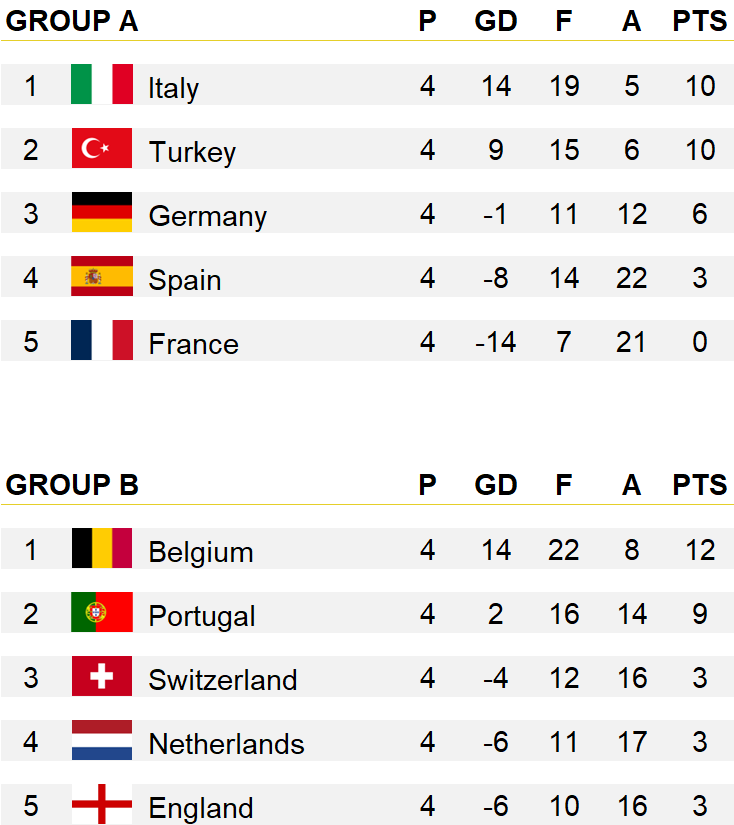
Task: Click the Turkey flag icon
Action: [x=102, y=148]
